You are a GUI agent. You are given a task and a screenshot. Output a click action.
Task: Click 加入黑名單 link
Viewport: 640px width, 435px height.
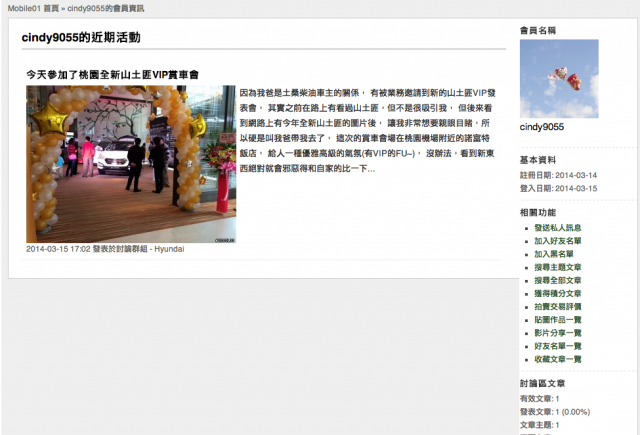554,254
